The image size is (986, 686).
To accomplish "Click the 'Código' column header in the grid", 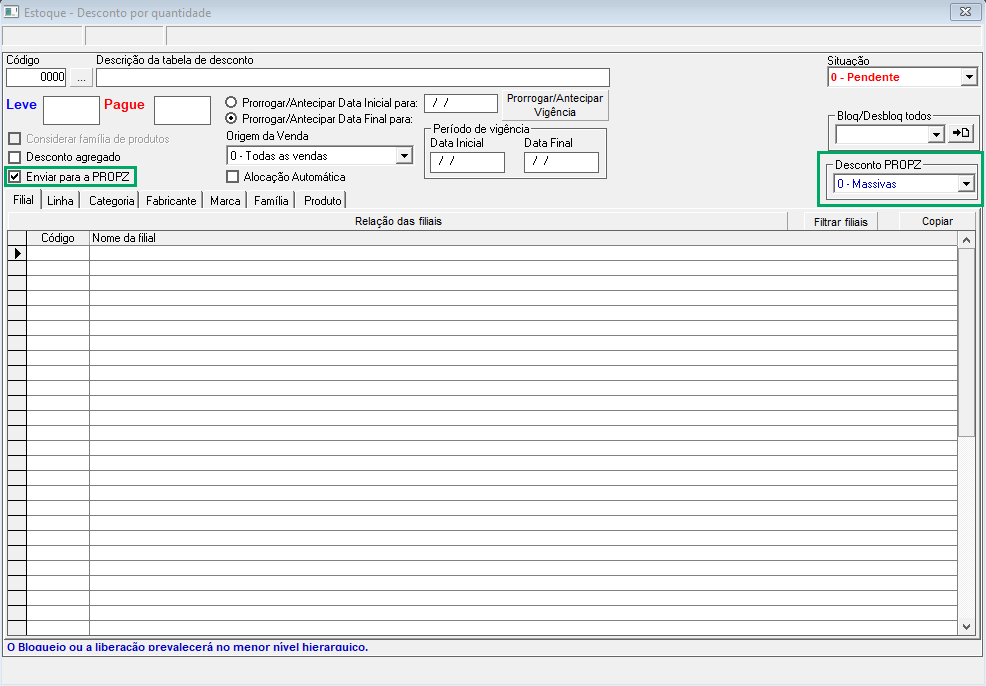I will (x=58, y=238).
